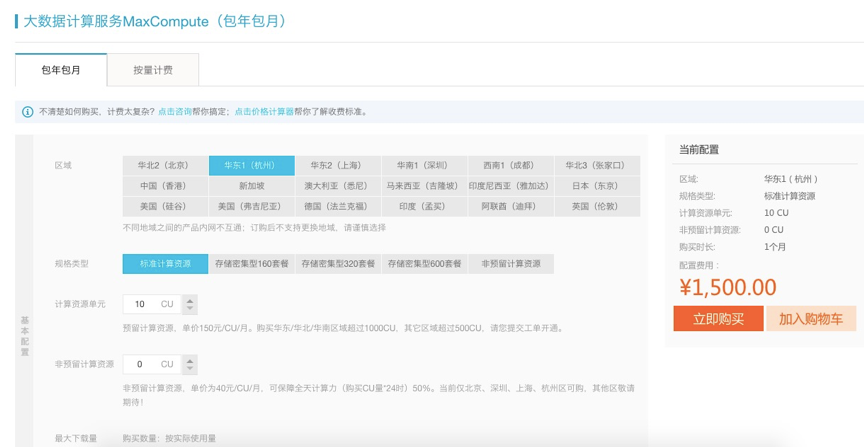Screen dimensions: 864x447
Task: Click the ¥1,500.00 price amount
Action: click(x=728, y=288)
